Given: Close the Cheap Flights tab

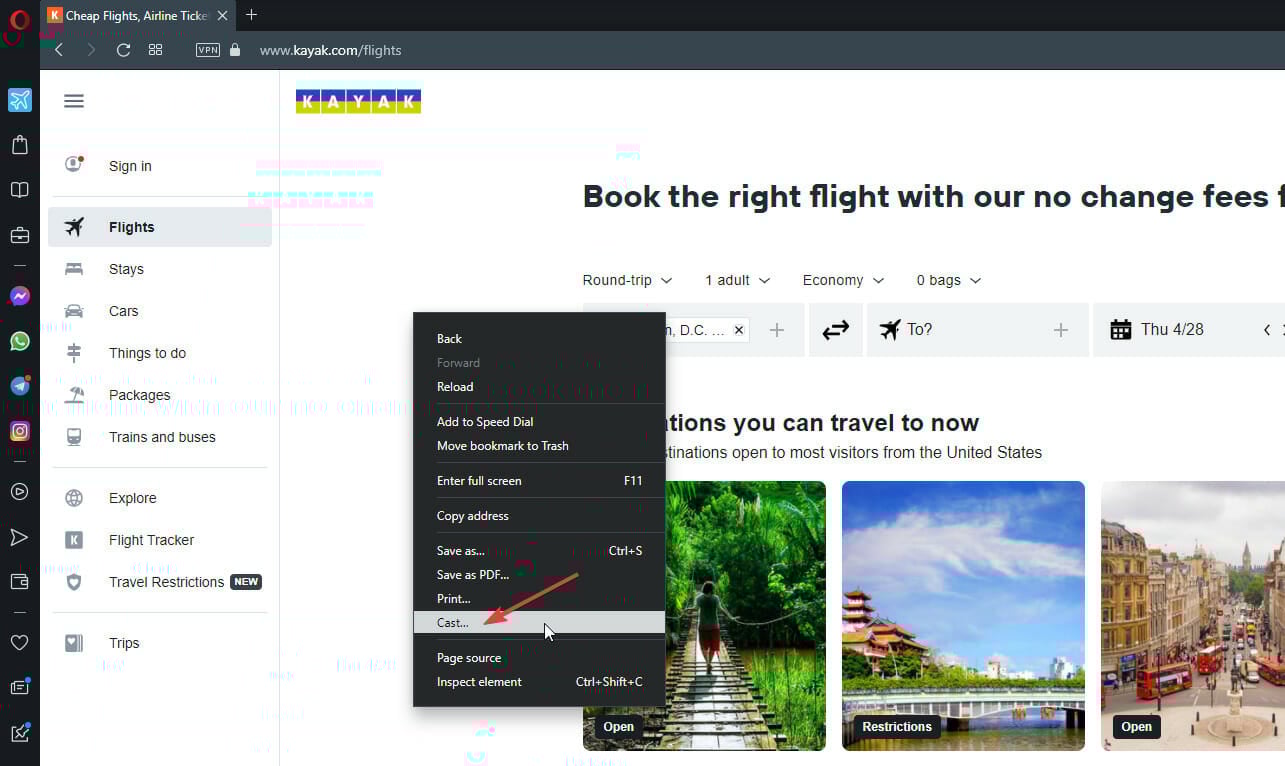Looking at the screenshot, I should pyautogui.click(x=222, y=15).
